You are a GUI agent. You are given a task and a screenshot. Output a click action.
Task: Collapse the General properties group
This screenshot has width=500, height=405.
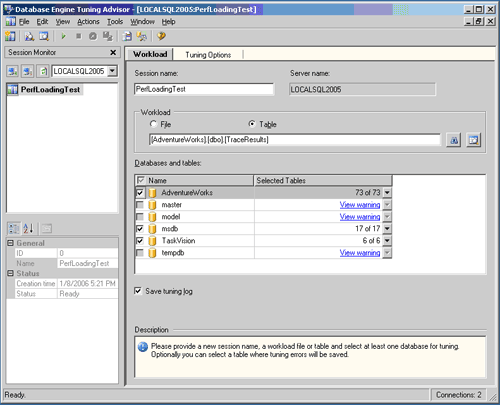[10, 243]
